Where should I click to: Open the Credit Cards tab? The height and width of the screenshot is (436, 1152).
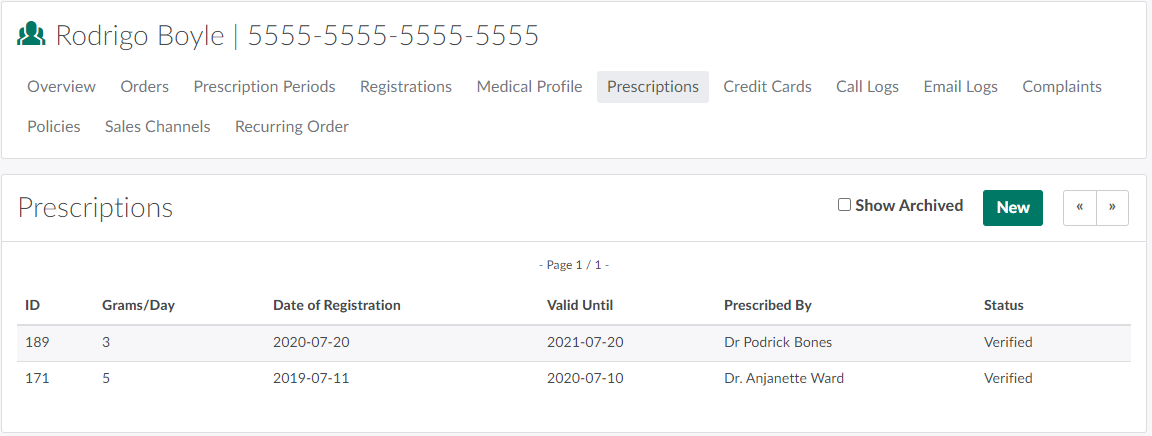(x=768, y=87)
